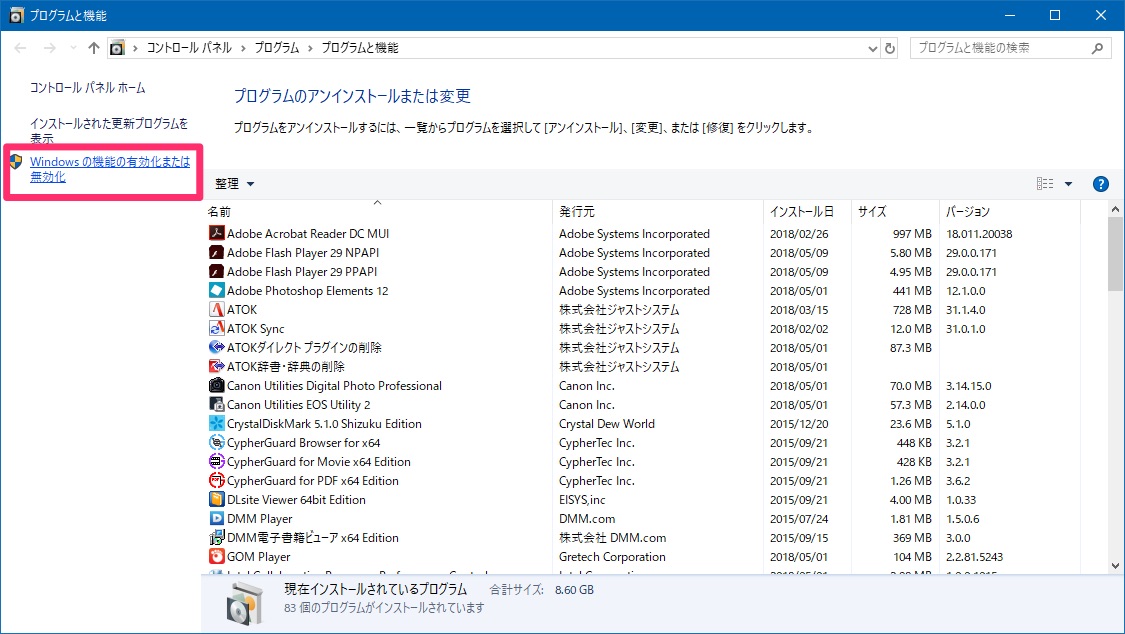Click the Adobe Flash Player 29 NPAPI icon
Image resolution: width=1125 pixels, height=634 pixels.
tap(216, 252)
